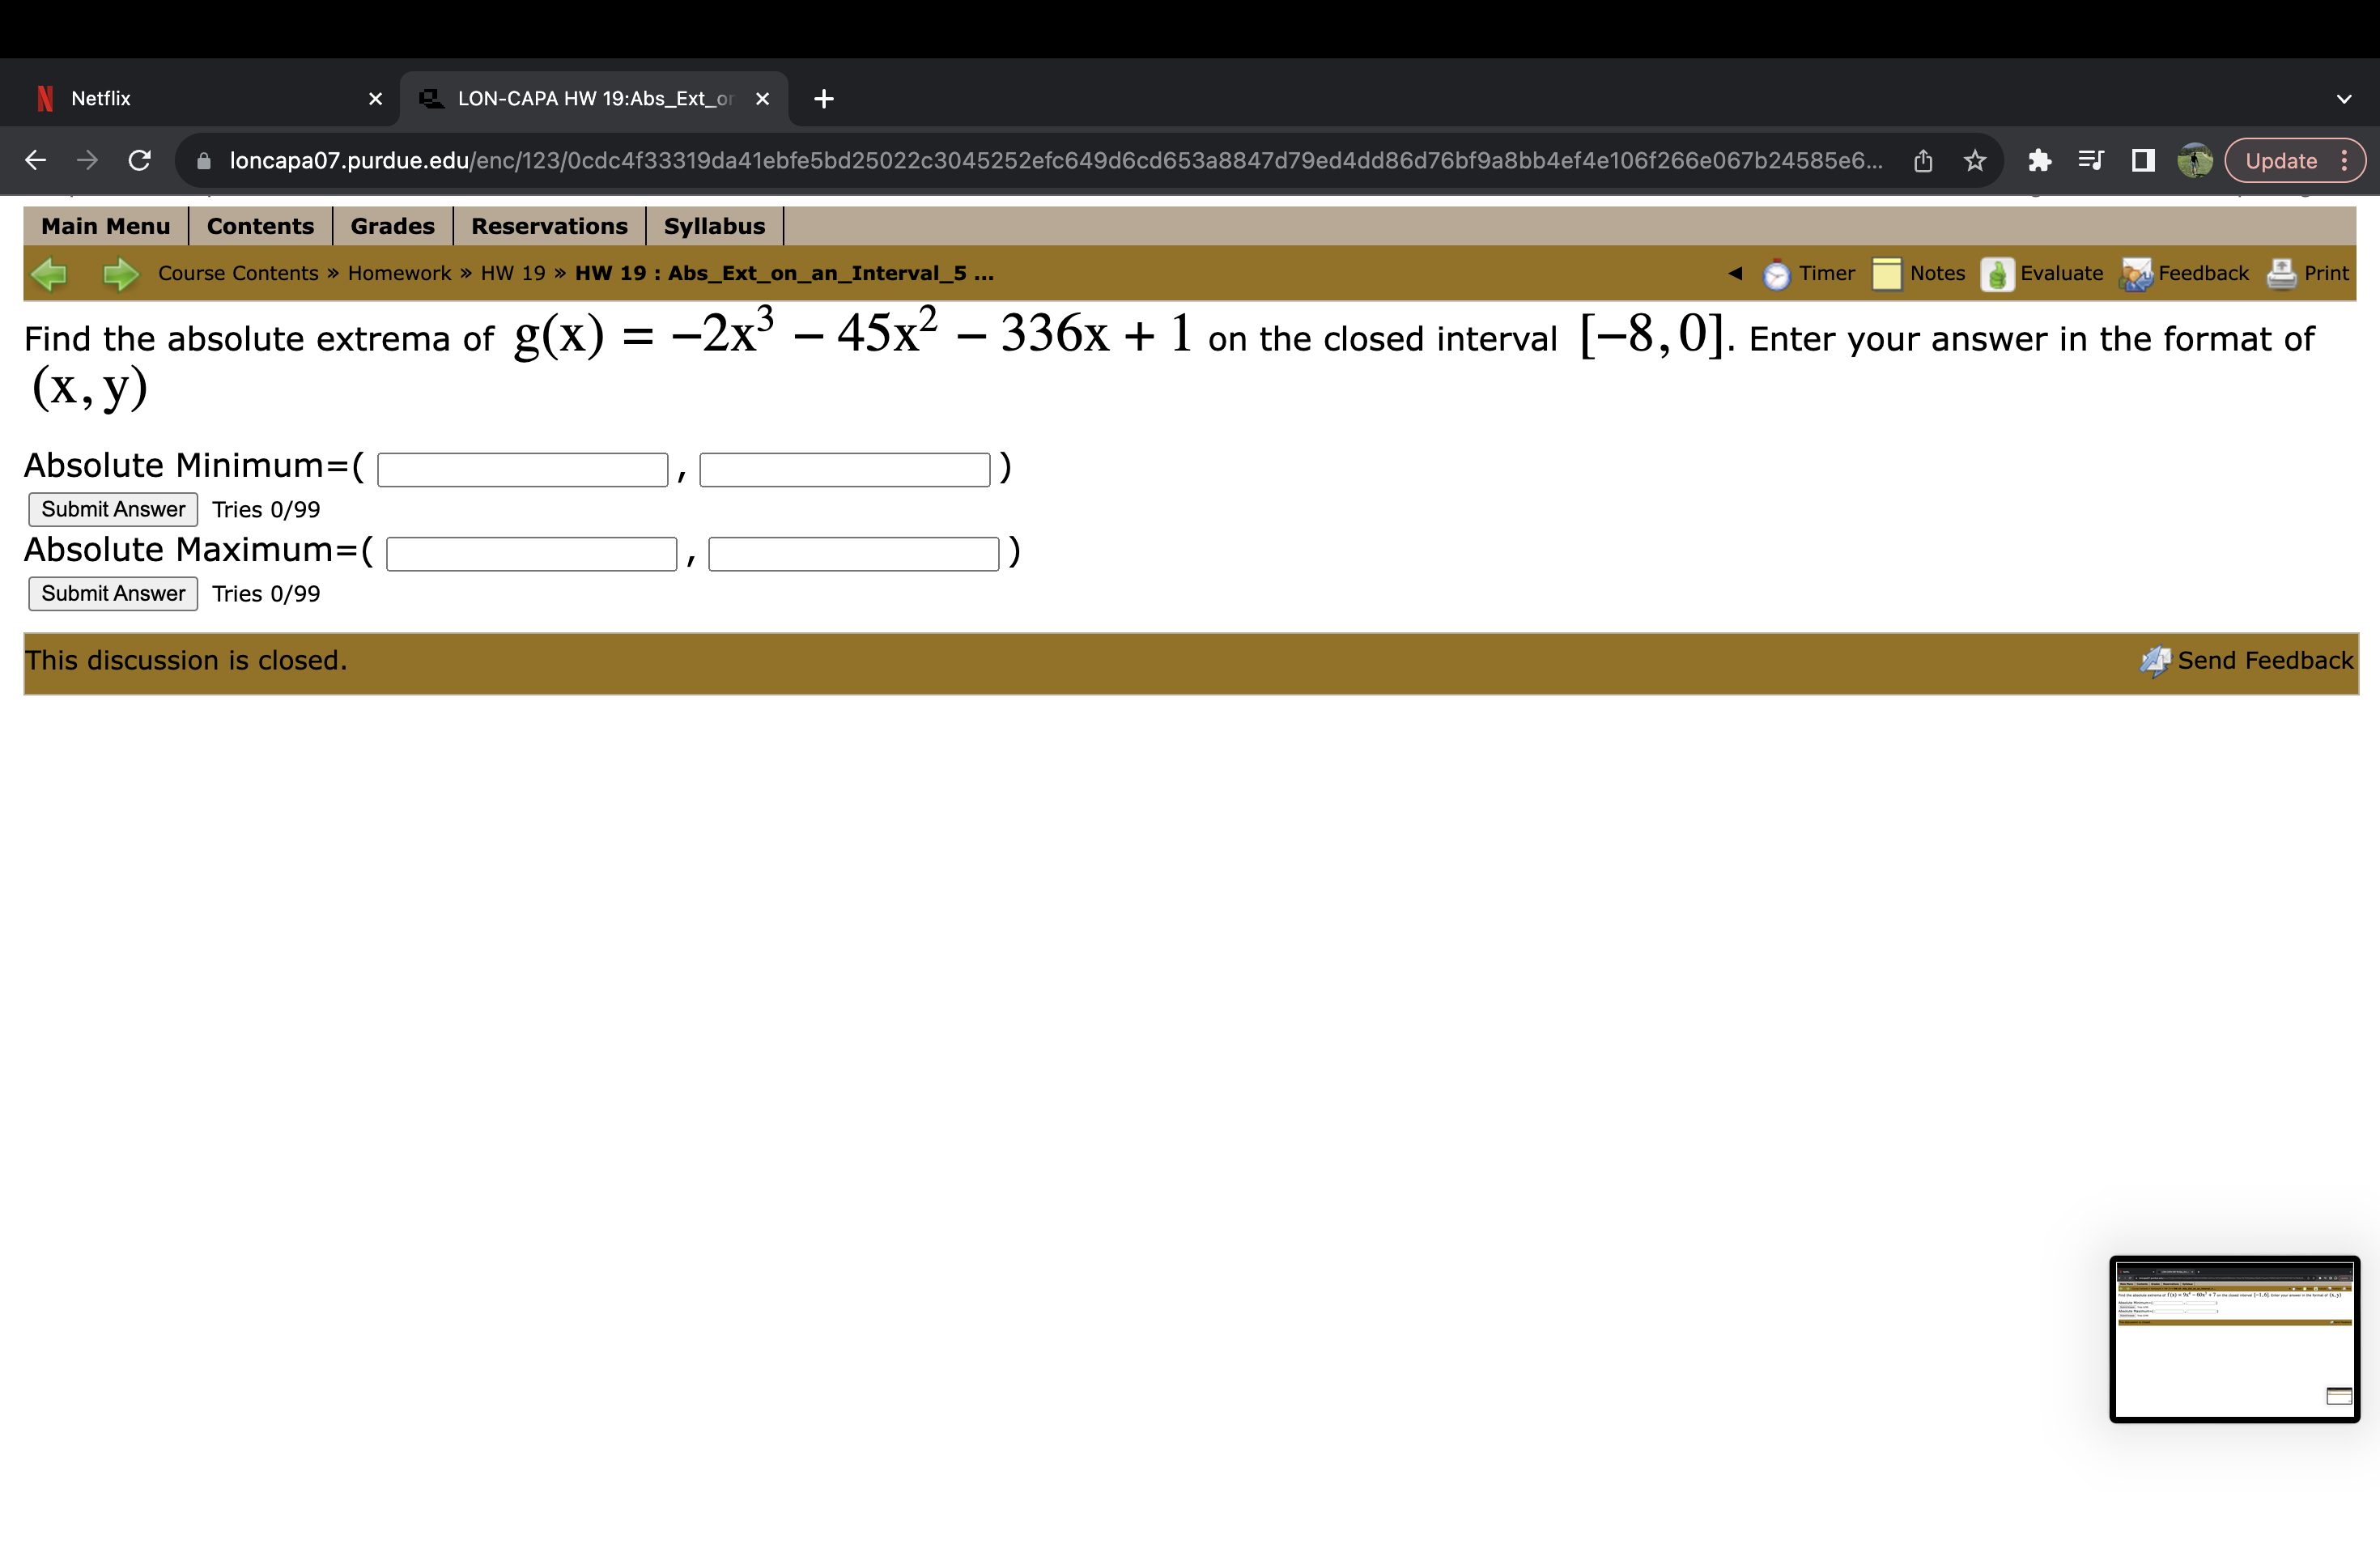Submit the Absolute Minimum answer
This screenshot has width=2380, height=1548.
click(109, 508)
